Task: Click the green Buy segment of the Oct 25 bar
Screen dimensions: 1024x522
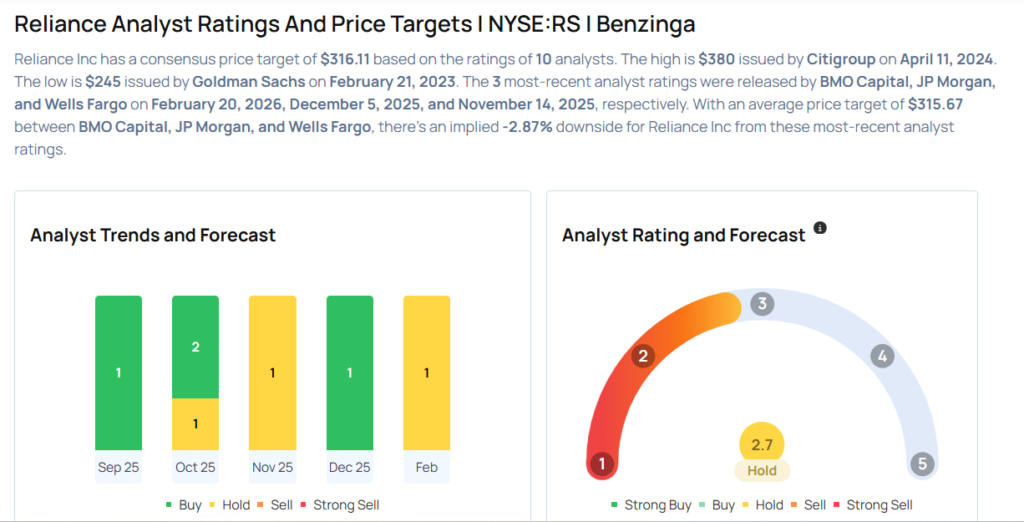Action: click(195, 347)
